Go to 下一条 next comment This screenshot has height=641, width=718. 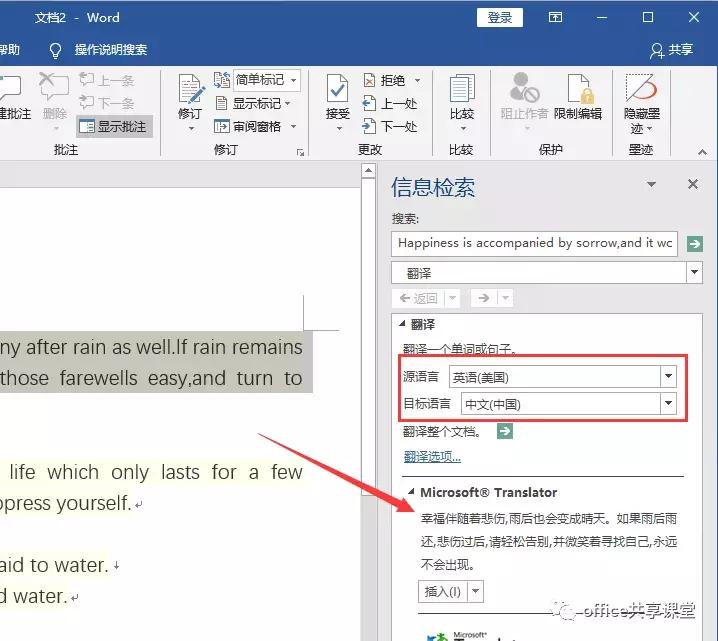pyautogui.click(x=107, y=103)
